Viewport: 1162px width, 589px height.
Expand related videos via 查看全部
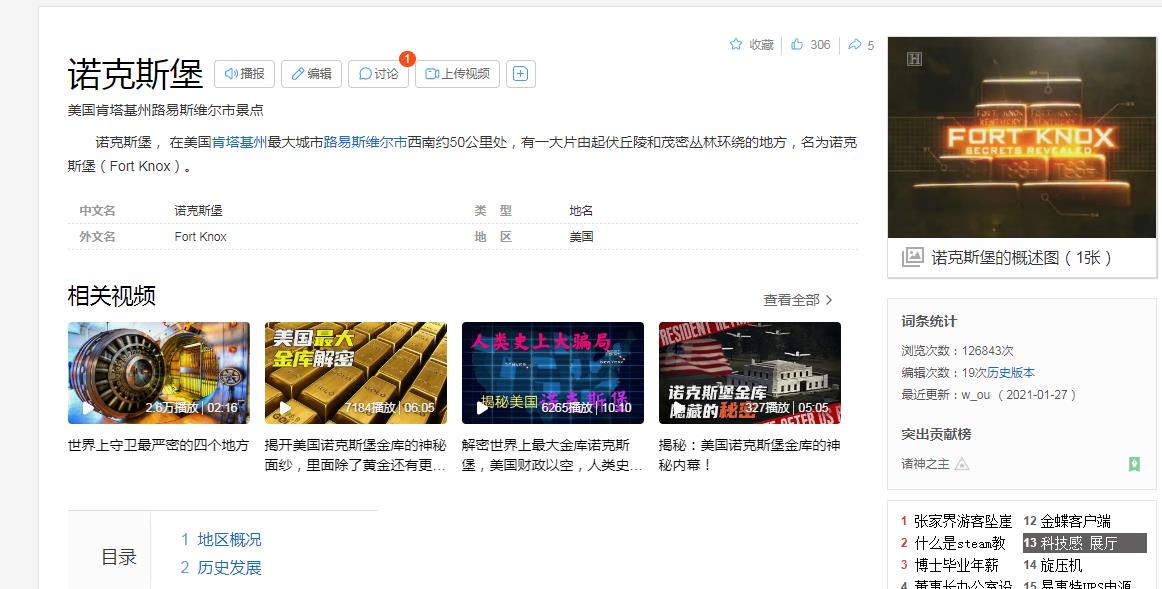coord(797,300)
